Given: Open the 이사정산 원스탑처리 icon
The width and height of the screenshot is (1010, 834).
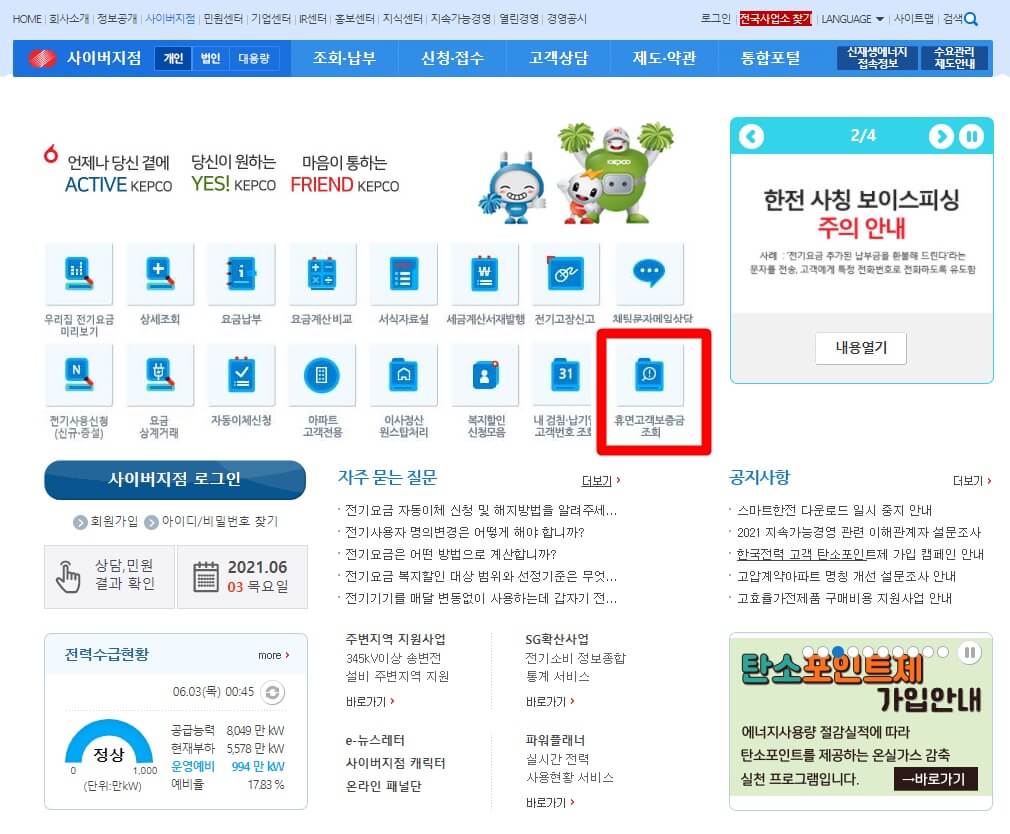Looking at the screenshot, I should pos(403,375).
